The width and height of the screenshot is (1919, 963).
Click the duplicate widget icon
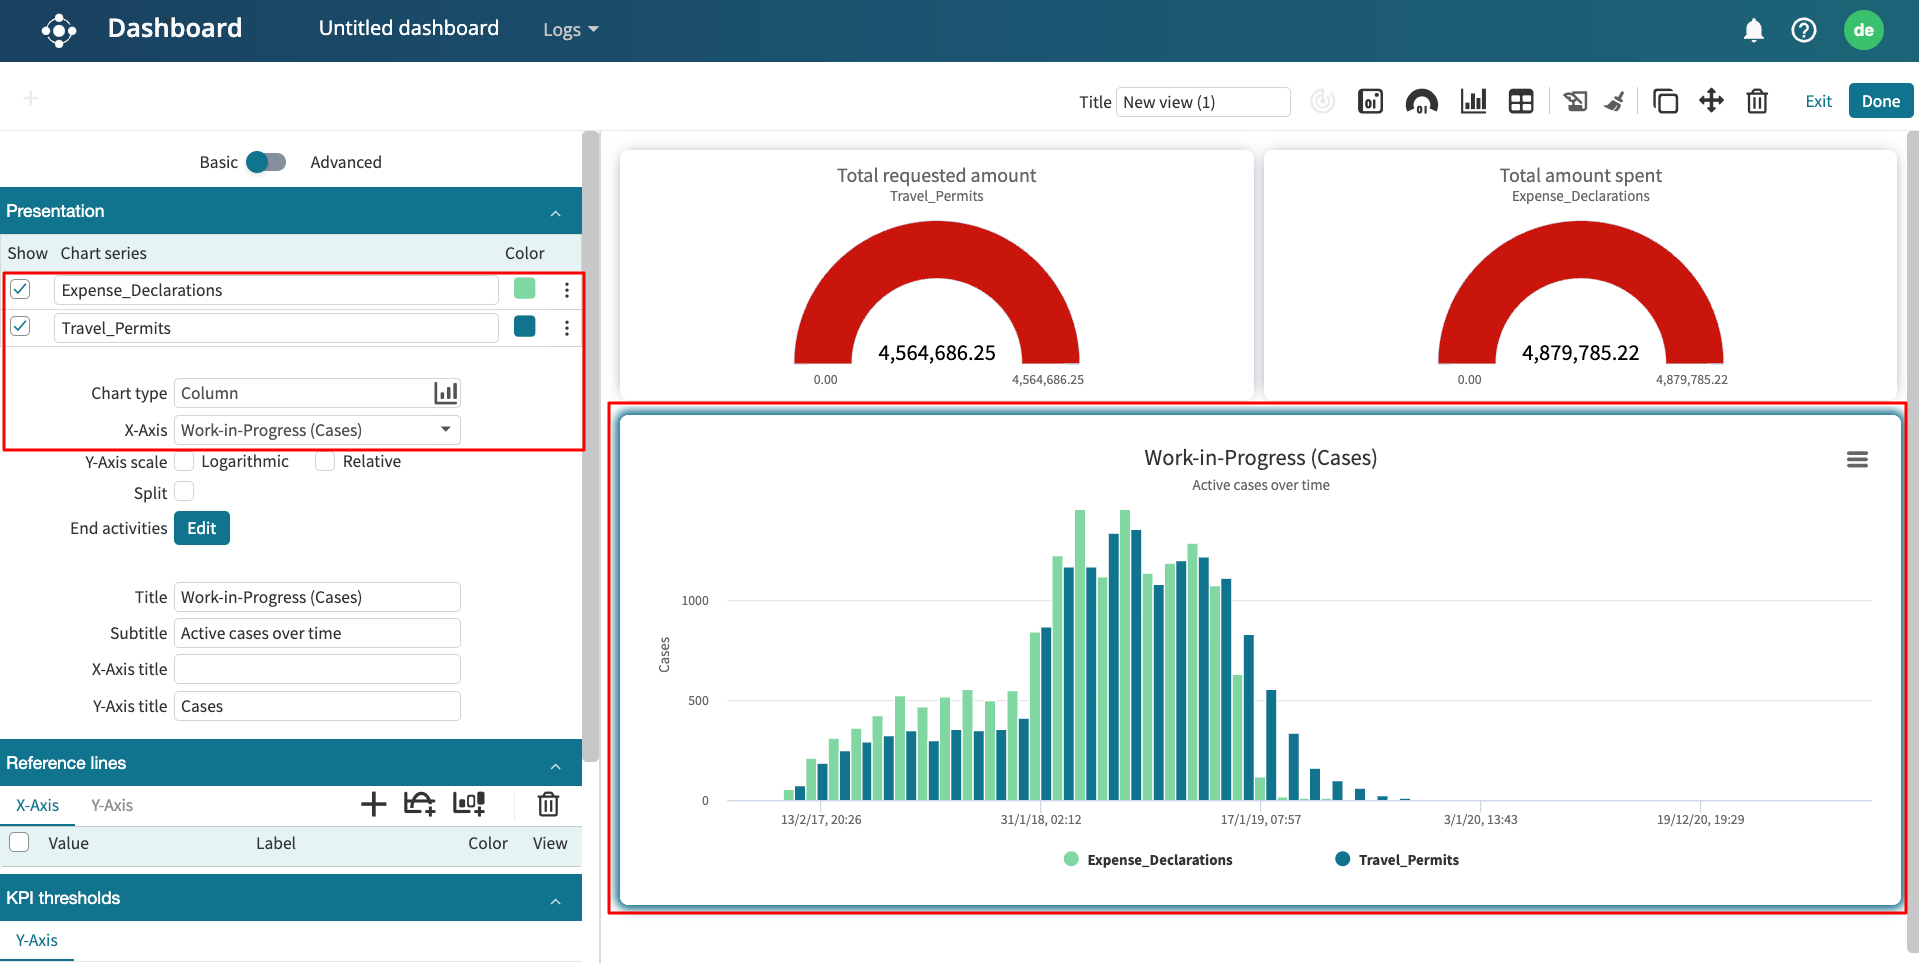pos(1665,101)
